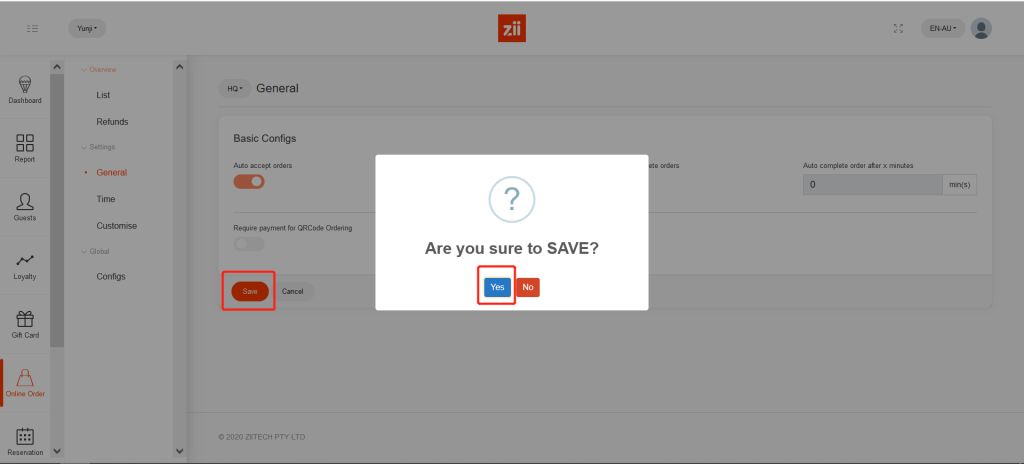Open the Loyalty sidebar icon
Viewport: 1024px width, 464px height.
coord(25,265)
